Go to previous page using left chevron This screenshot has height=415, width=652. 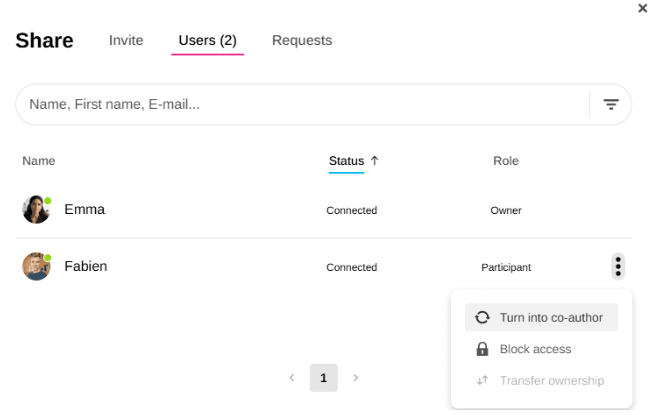pos(292,378)
